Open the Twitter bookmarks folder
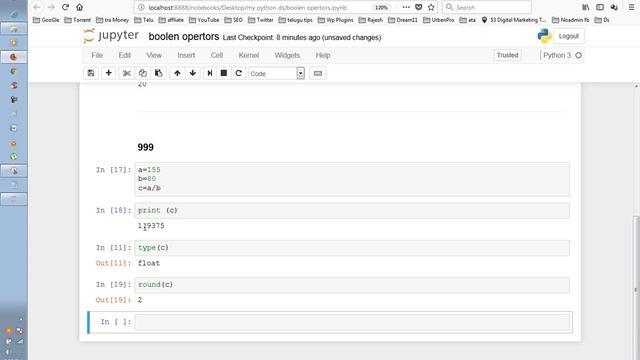 (x=260, y=20)
